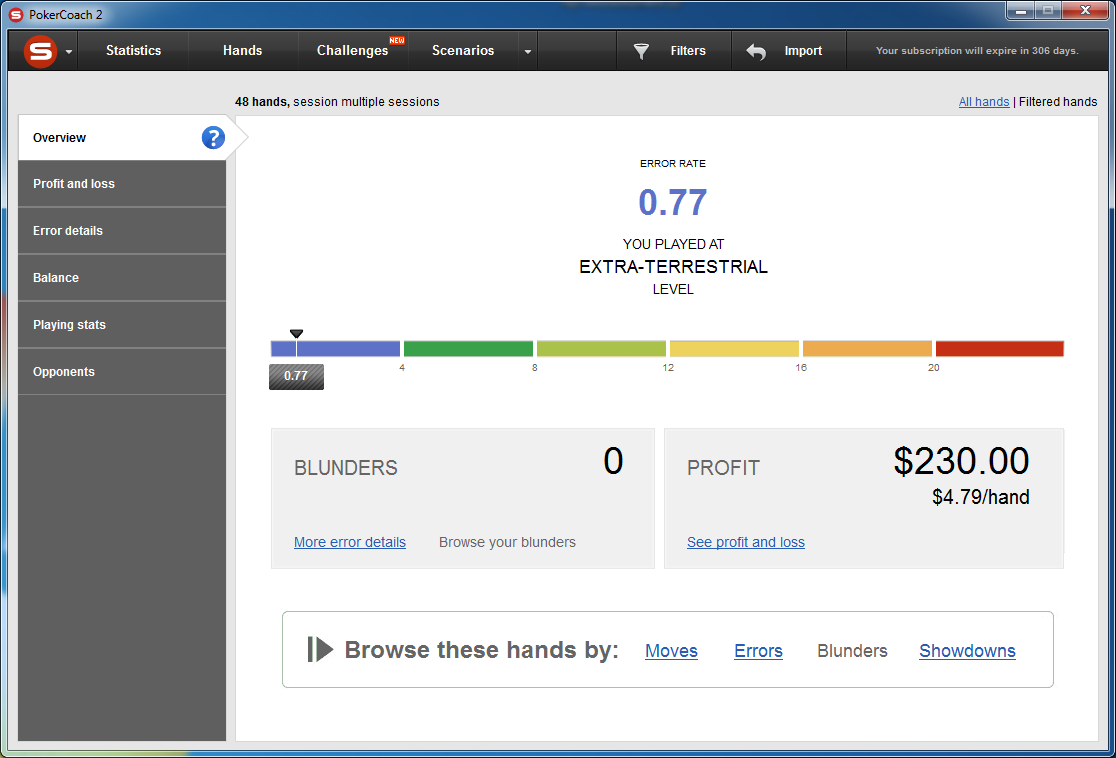Click the blue question mark help icon
This screenshot has height=758, width=1116.
[213, 137]
